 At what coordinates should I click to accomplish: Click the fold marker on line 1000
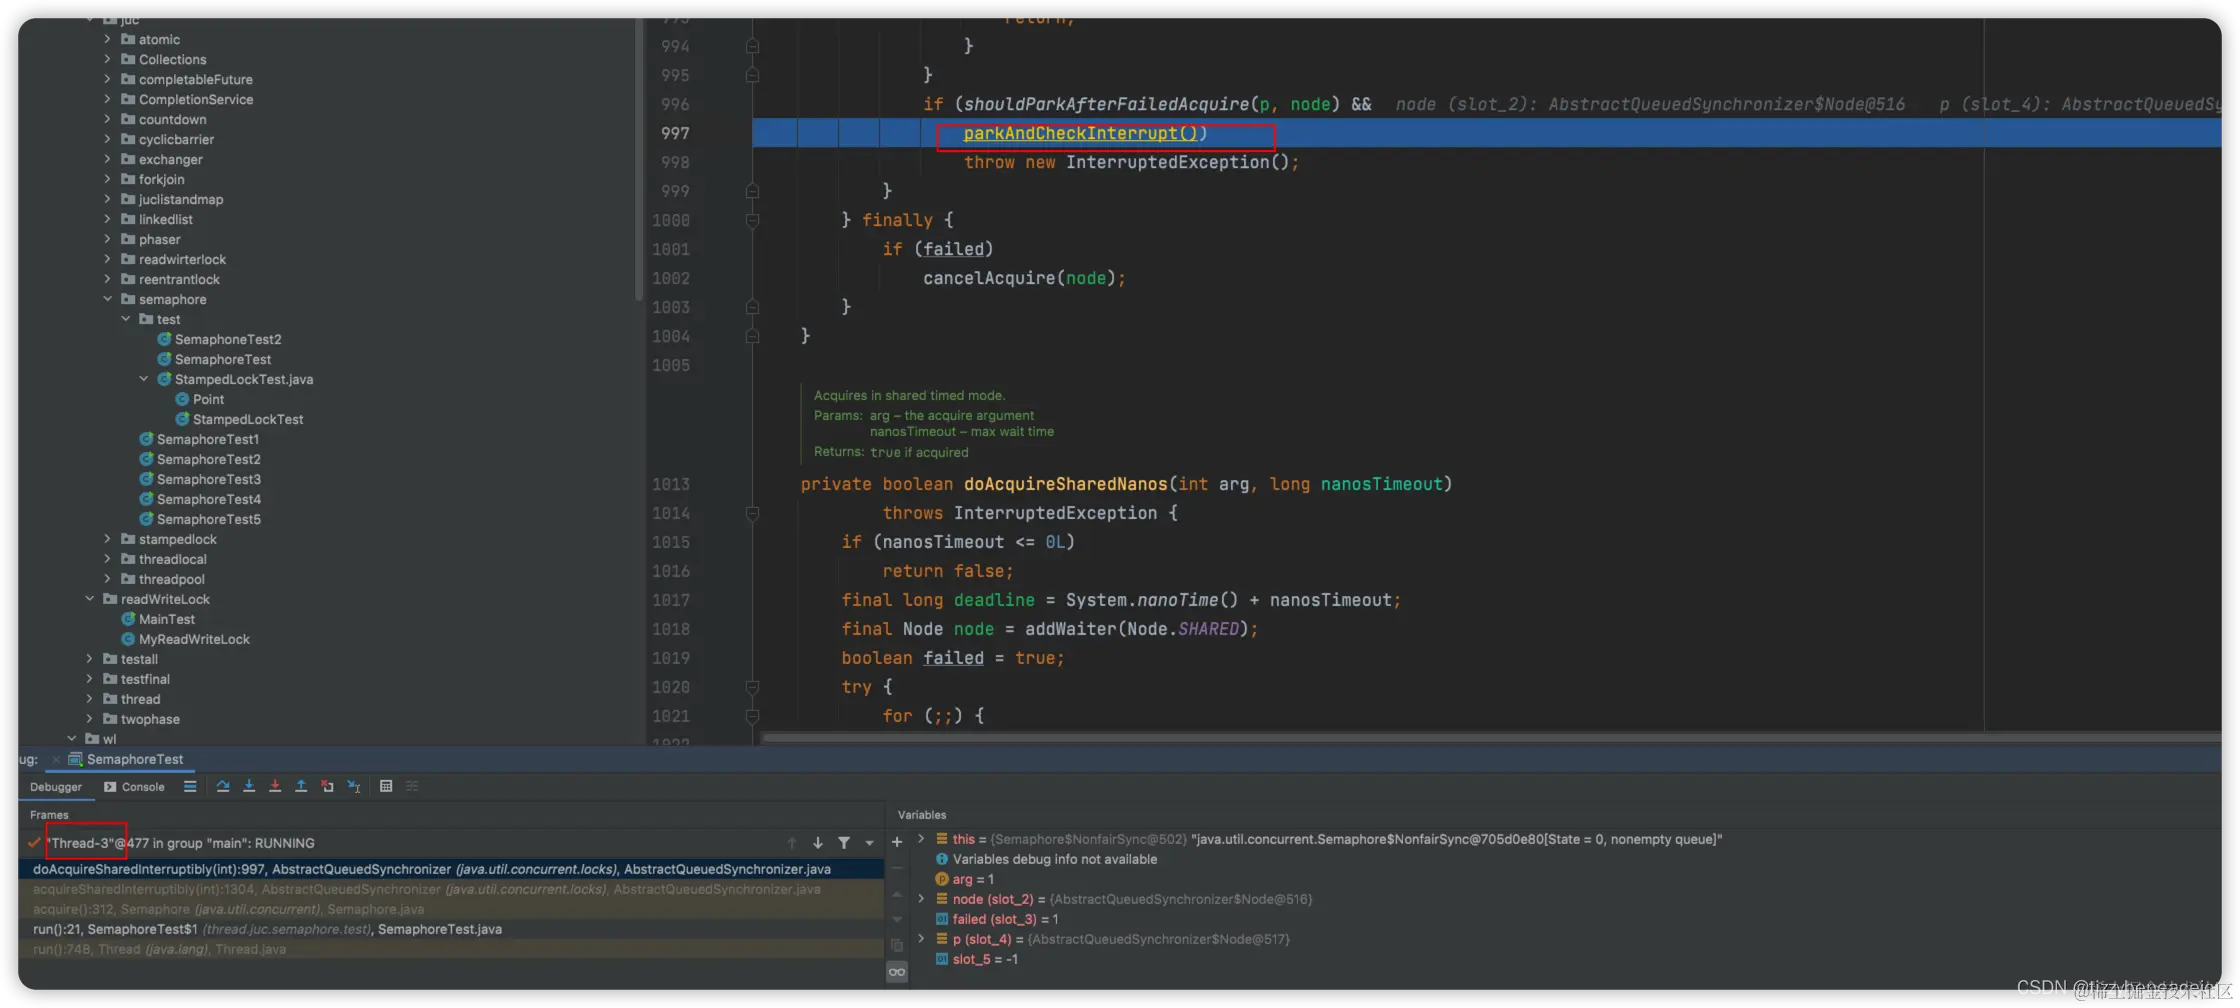click(752, 220)
